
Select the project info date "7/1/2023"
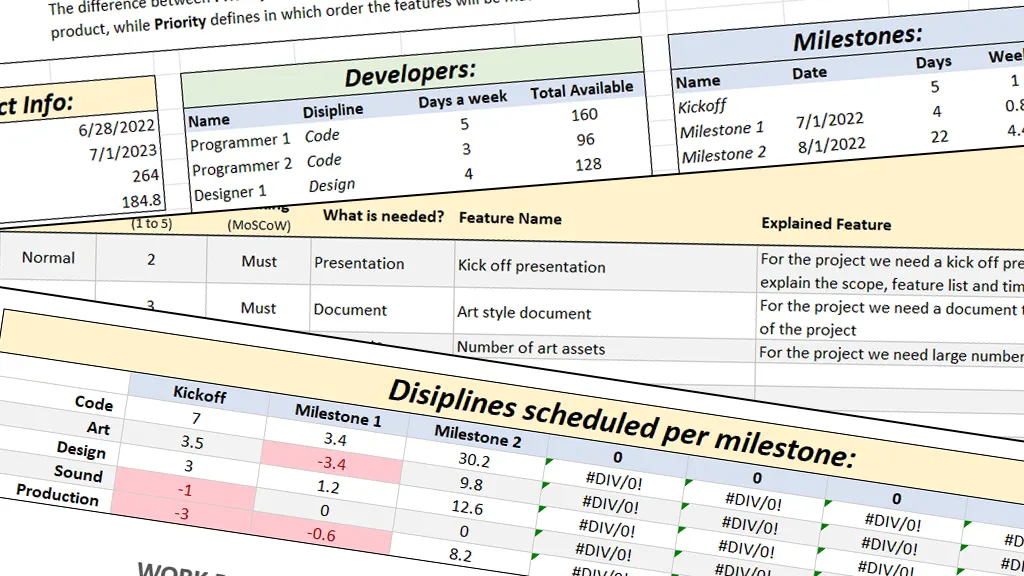(123, 153)
